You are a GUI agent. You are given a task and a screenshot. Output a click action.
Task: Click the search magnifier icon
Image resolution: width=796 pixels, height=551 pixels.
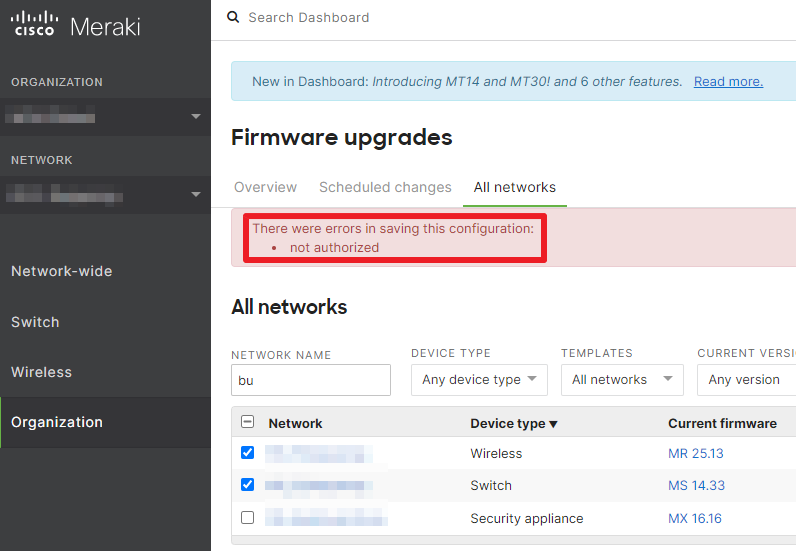(234, 17)
